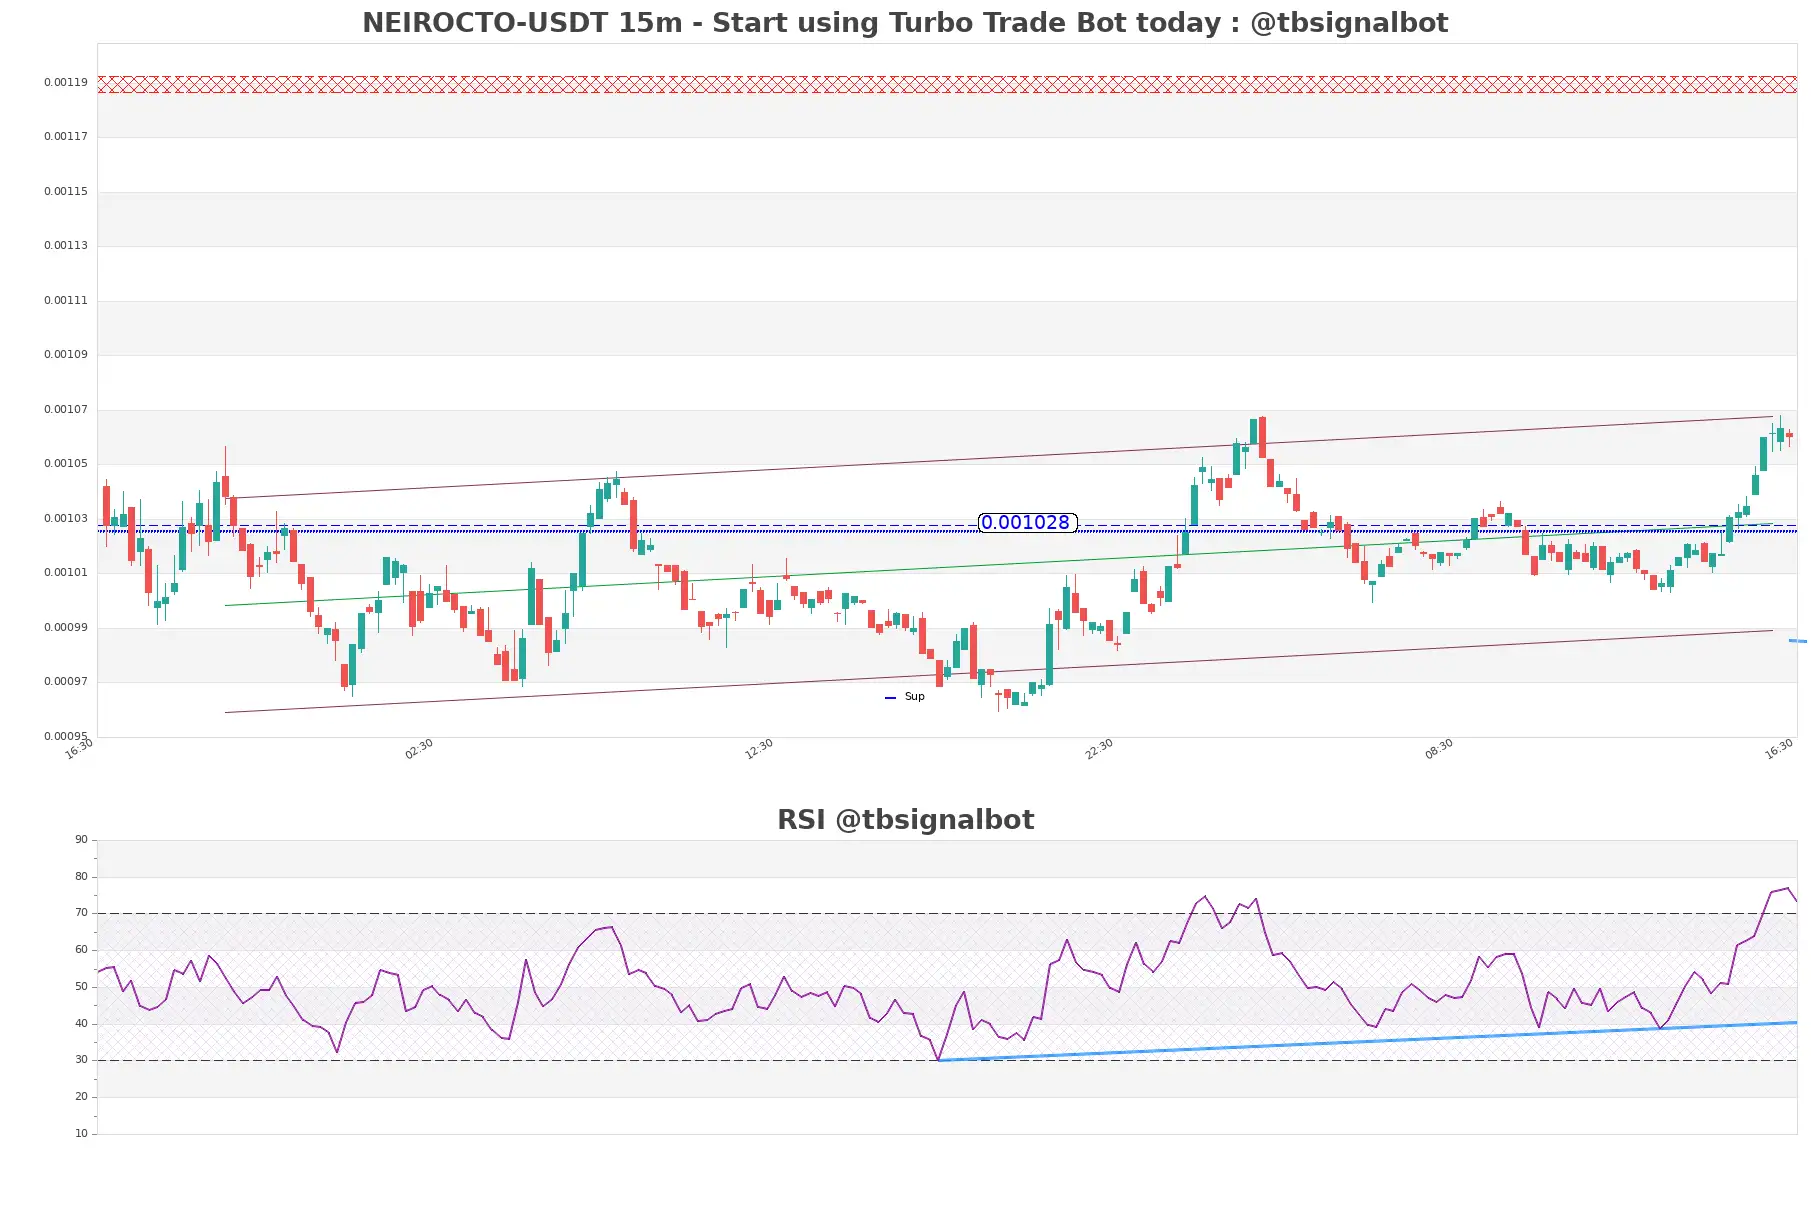Click the RSI 50 axis label
This screenshot has height=1208, width=1811.
click(x=81, y=987)
